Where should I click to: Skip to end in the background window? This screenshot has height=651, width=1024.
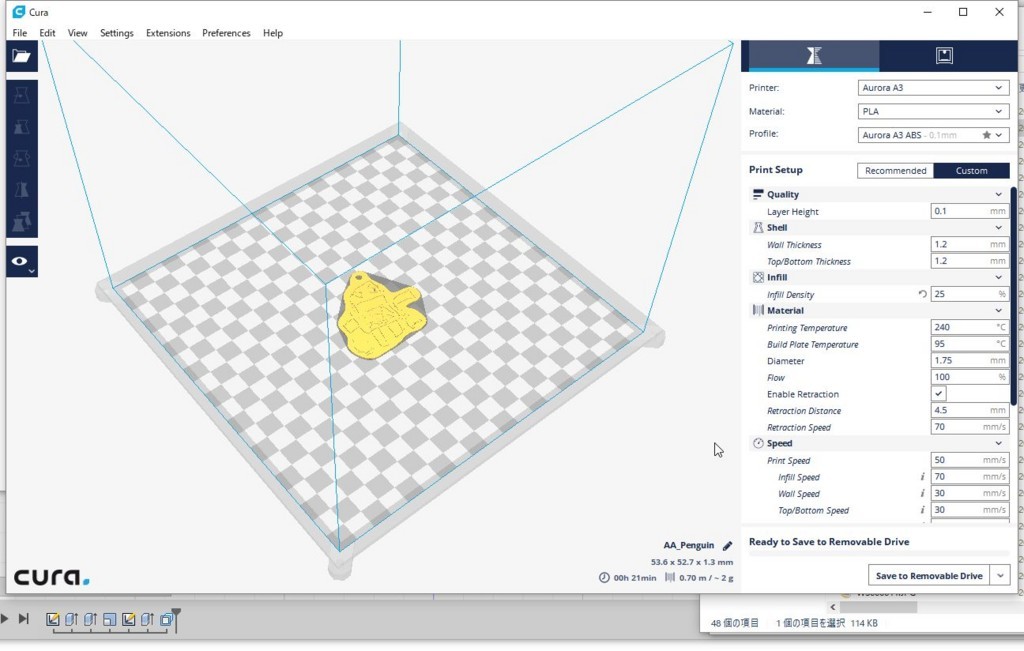(x=24, y=618)
